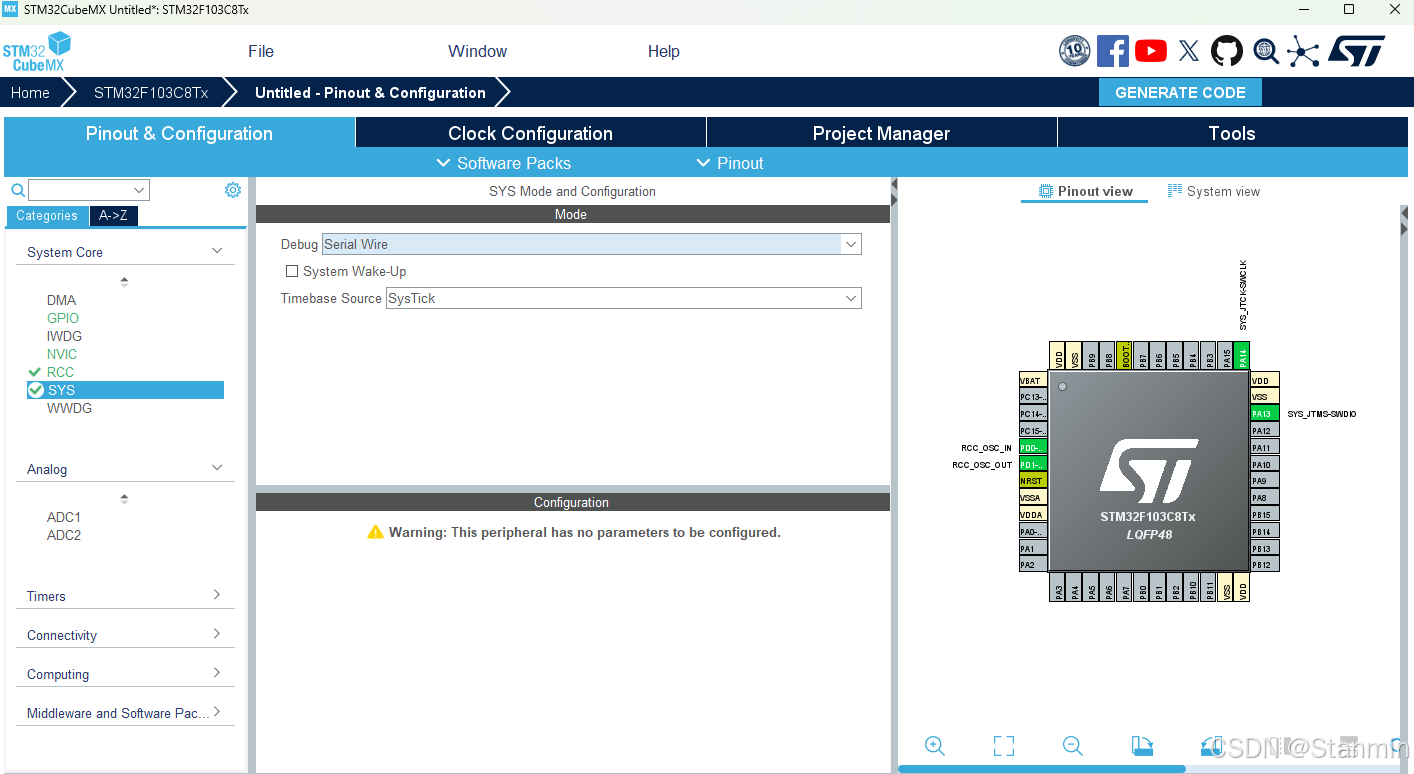Image resolution: width=1414 pixels, height=774 pixels.
Task: Click the ST network star icon
Action: coord(1303,51)
